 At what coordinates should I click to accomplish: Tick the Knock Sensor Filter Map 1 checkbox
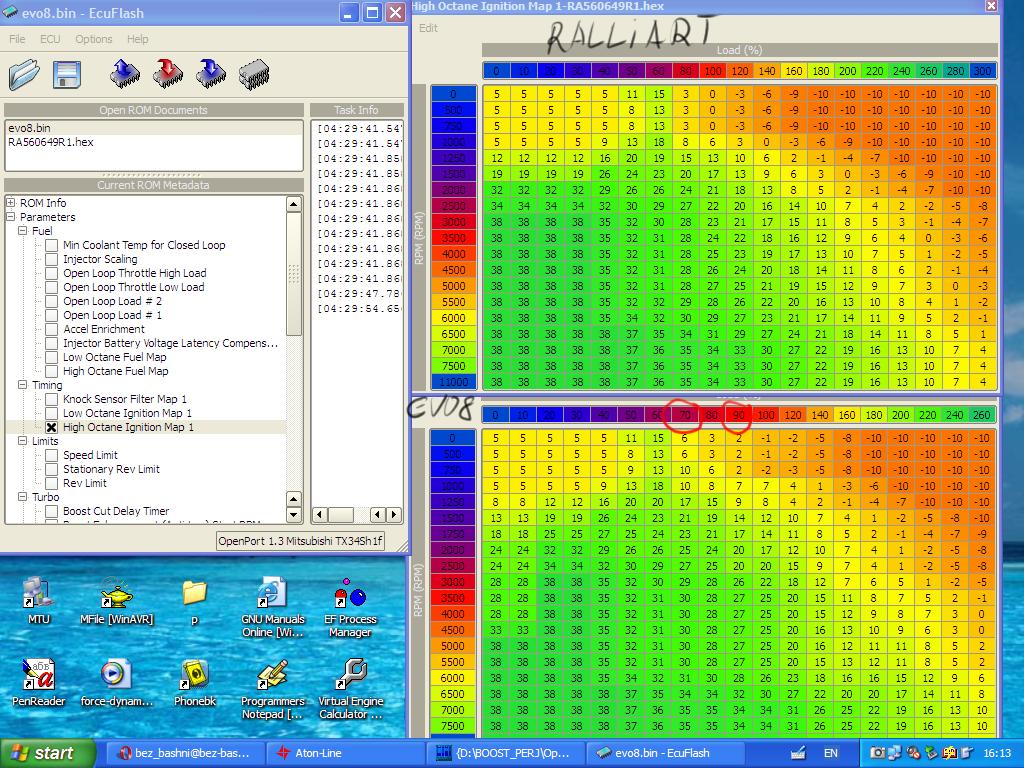(52, 399)
